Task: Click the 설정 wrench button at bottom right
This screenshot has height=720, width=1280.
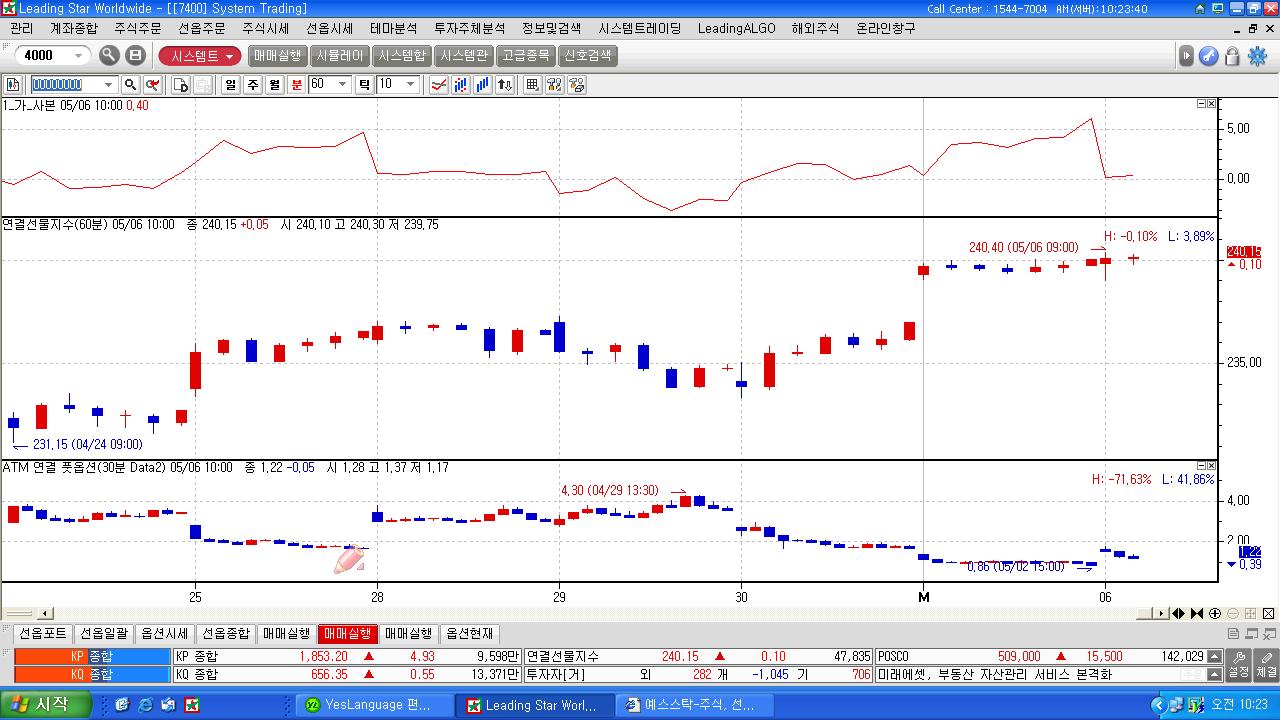Action: coord(1239,664)
